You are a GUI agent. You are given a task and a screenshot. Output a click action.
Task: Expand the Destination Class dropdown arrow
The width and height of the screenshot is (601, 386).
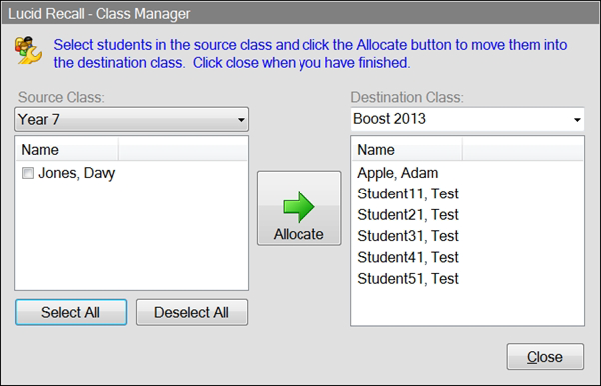coord(577,120)
